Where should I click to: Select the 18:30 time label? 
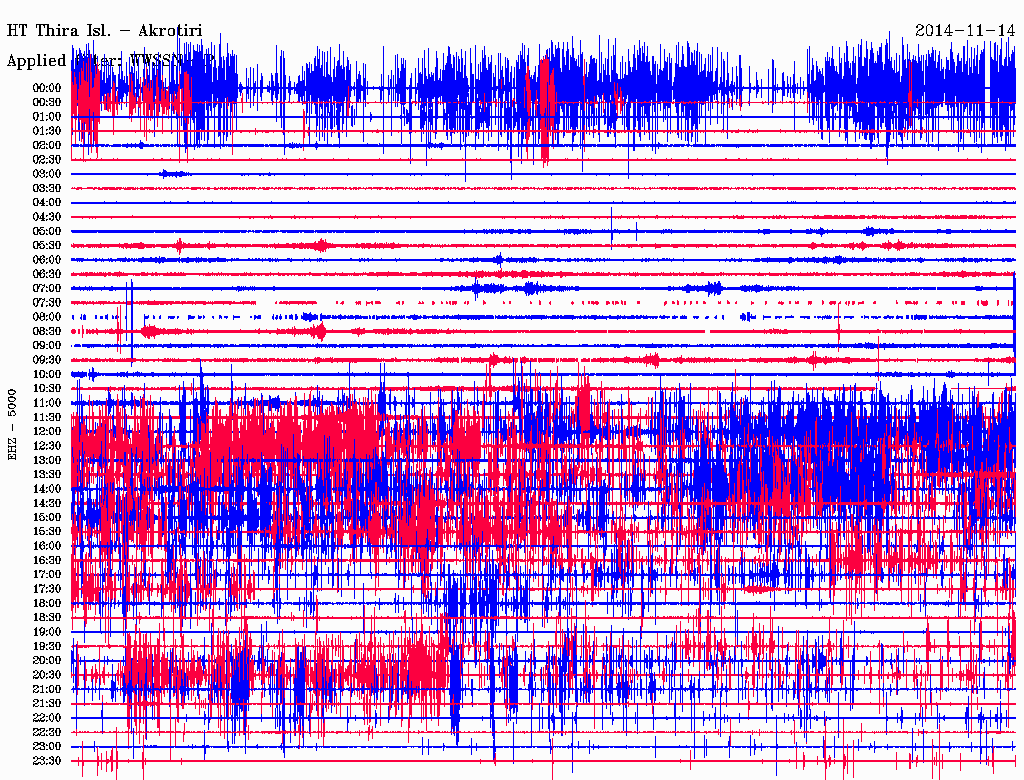pos(46,617)
